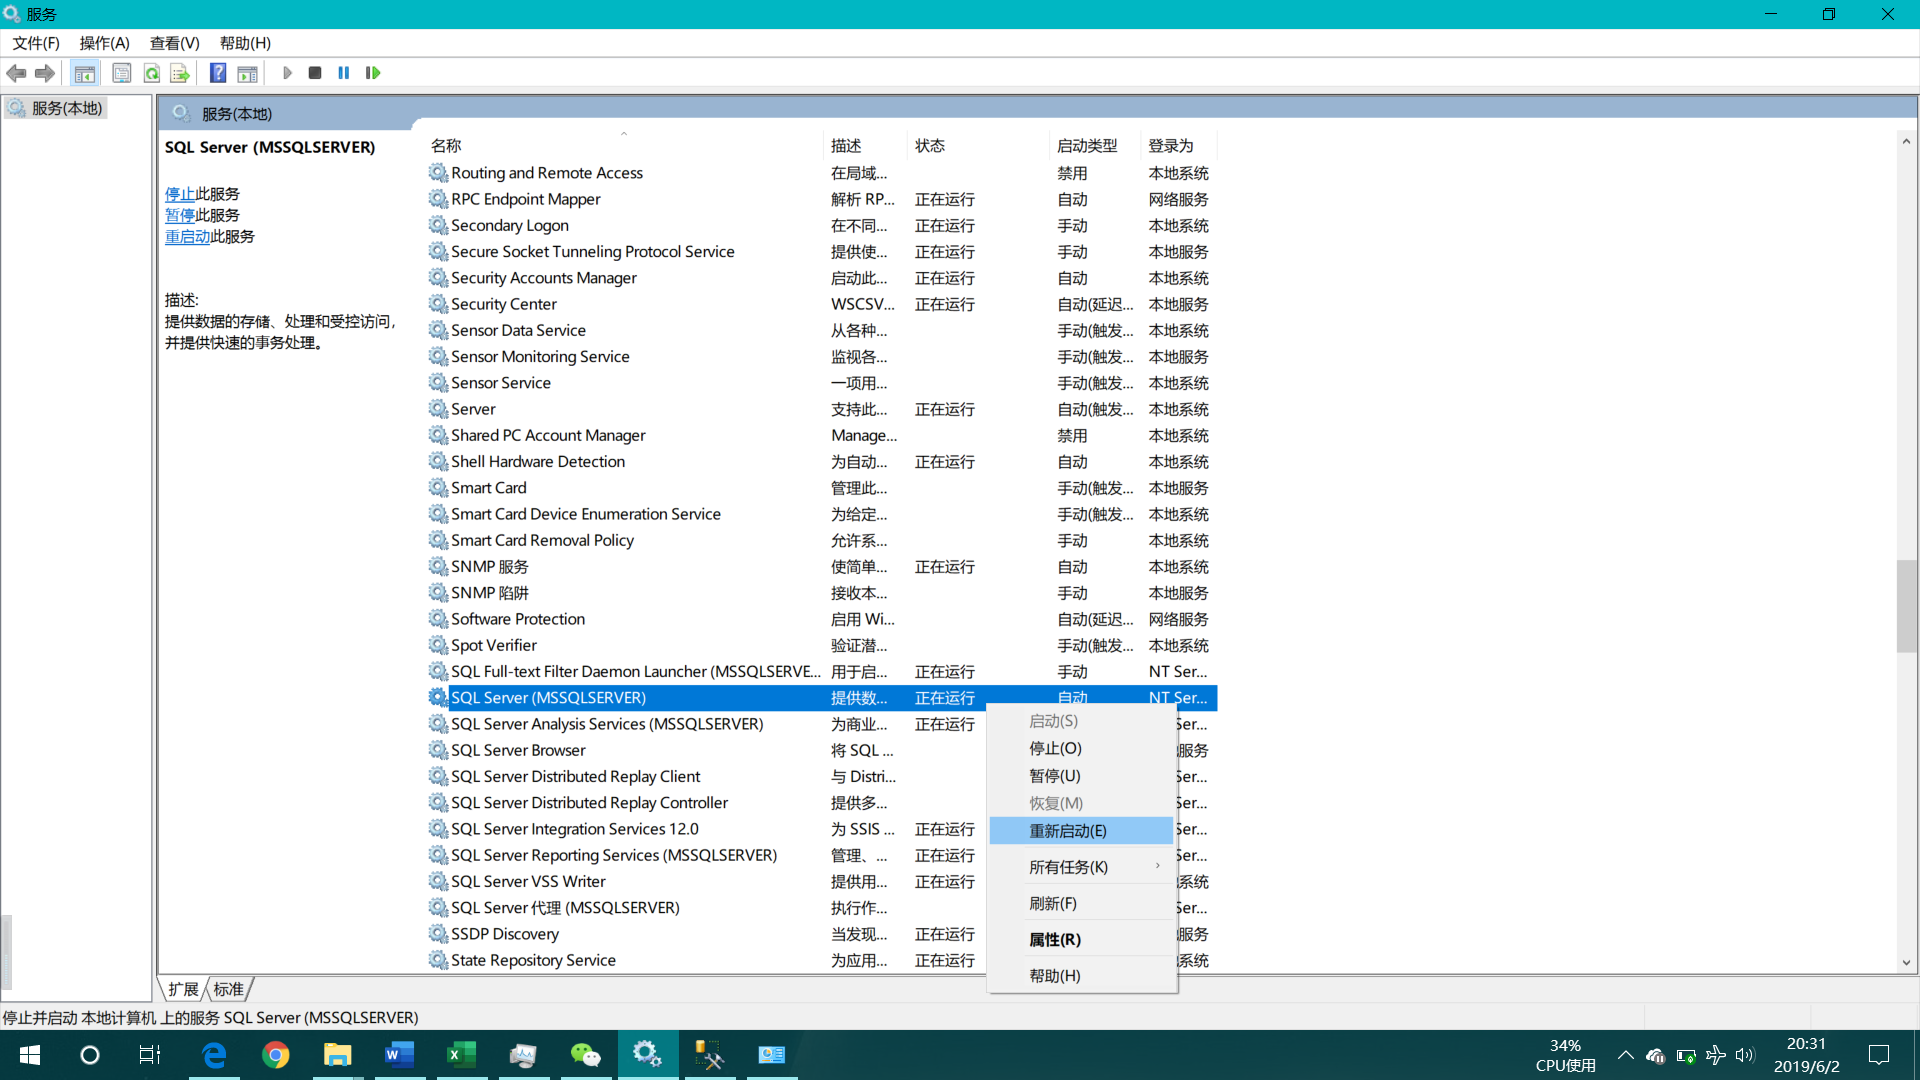
Task: Click the Forward navigation arrow on toolbar
Action: [x=44, y=72]
